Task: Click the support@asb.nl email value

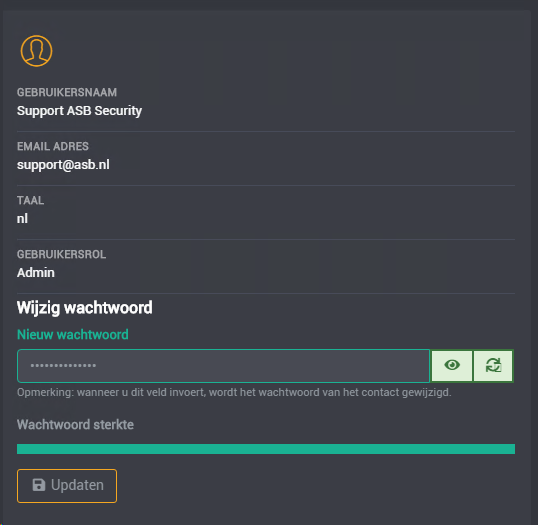Action: pos(63,165)
